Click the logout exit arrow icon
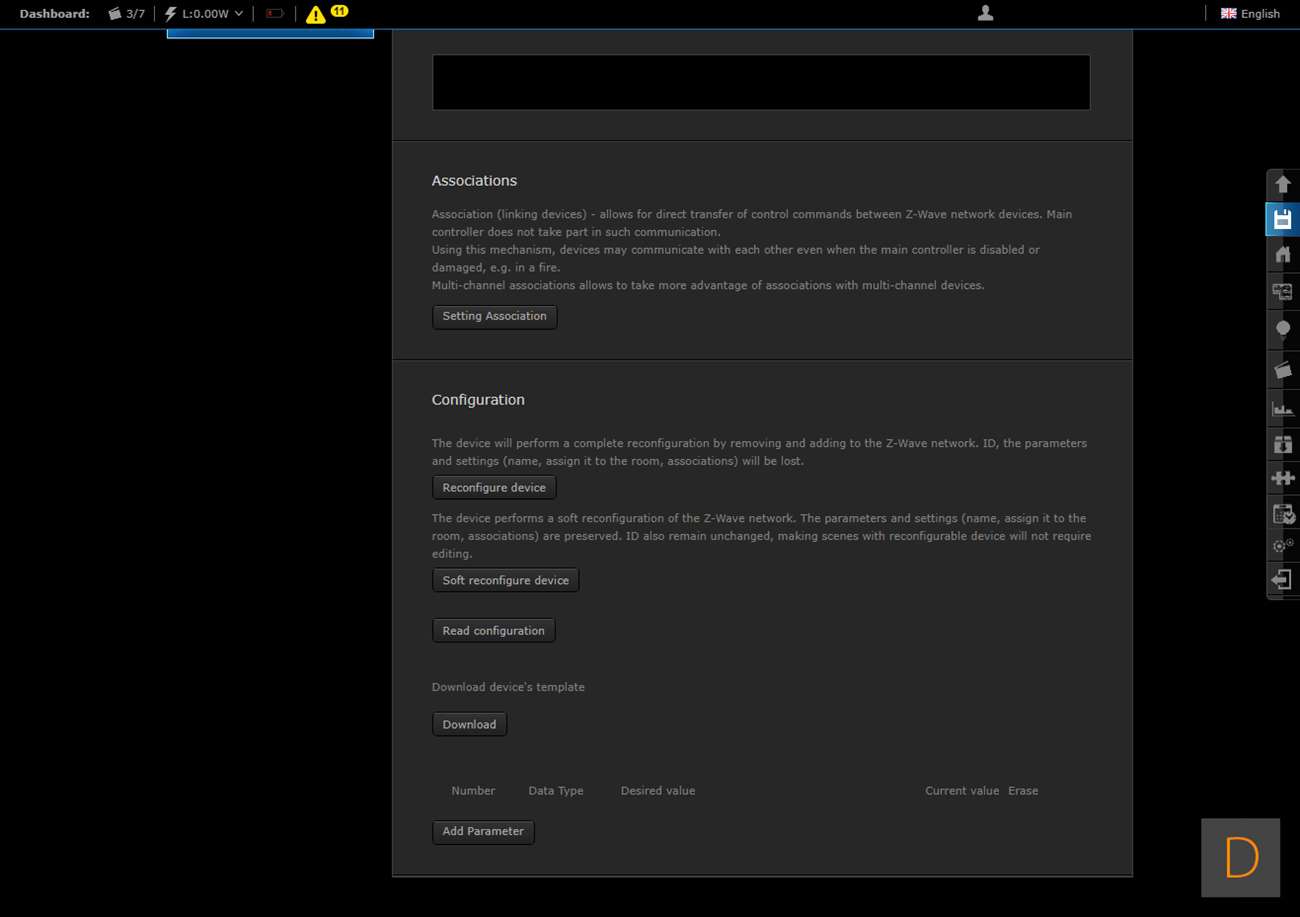Screen dimensions: 1300x917 pyautogui.click(x=1283, y=580)
